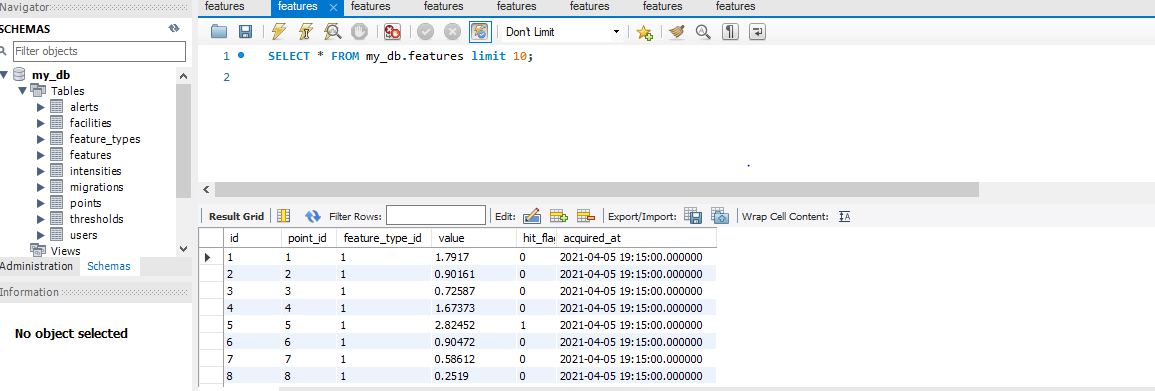Run EXPLAIN on the current statement
Screen dimensions: 1155x391
point(333,32)
